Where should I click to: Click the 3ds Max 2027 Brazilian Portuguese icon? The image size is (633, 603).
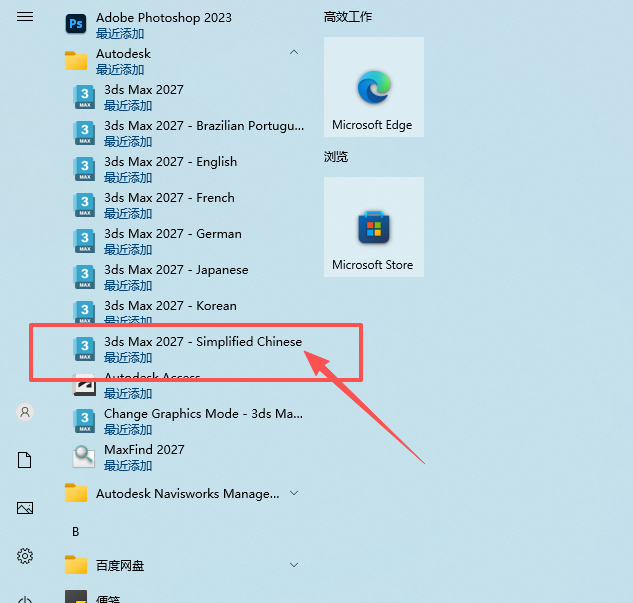(84, 133)
